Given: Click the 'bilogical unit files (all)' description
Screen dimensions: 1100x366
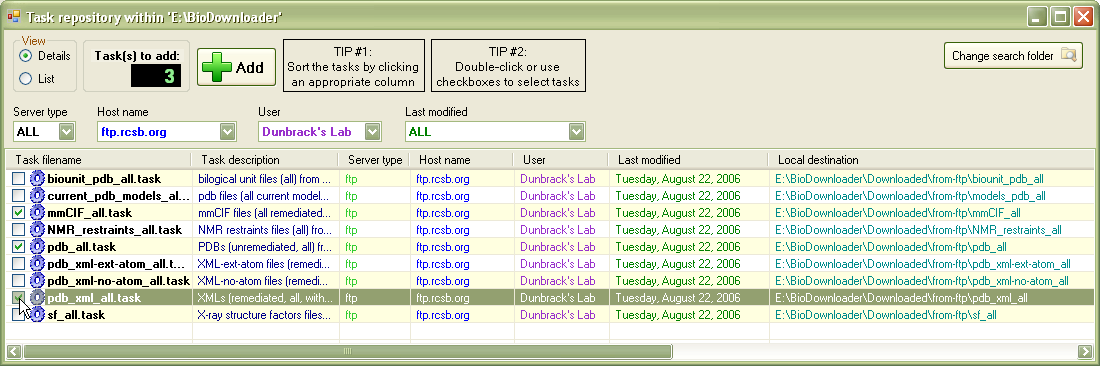Looking at the screenshot, I should pyautogui.click(x=264, y=179).
